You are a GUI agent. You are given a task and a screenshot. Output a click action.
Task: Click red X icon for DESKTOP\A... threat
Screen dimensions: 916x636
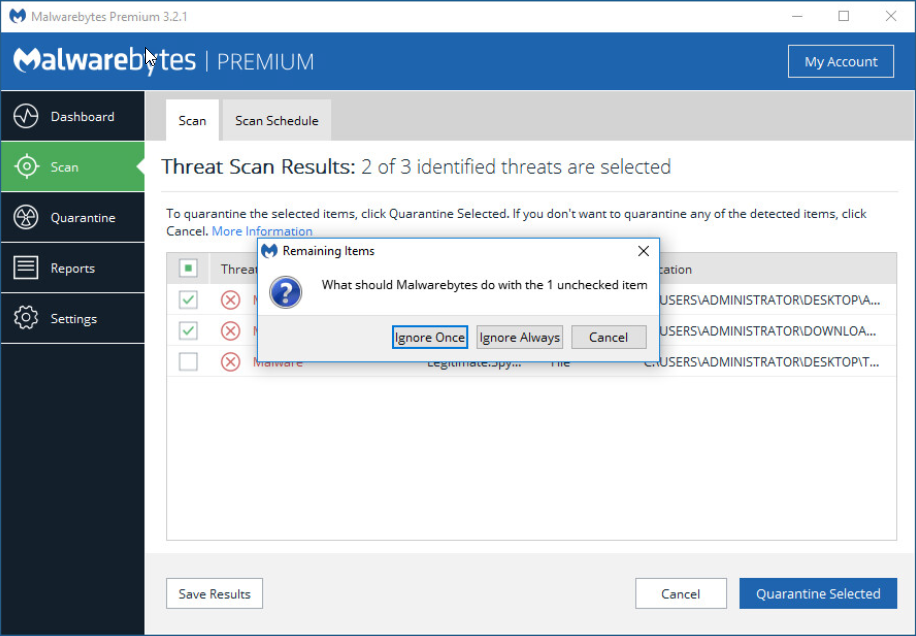230,300
